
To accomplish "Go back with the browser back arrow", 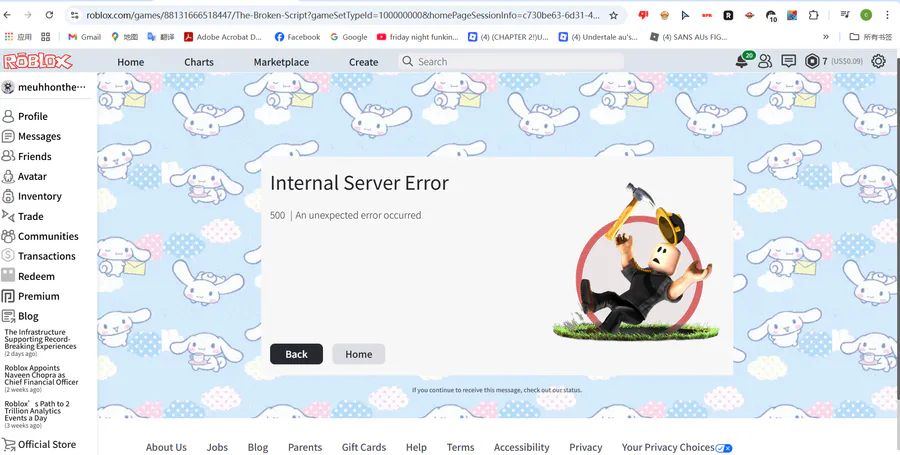I will click(x=7, y=15).
